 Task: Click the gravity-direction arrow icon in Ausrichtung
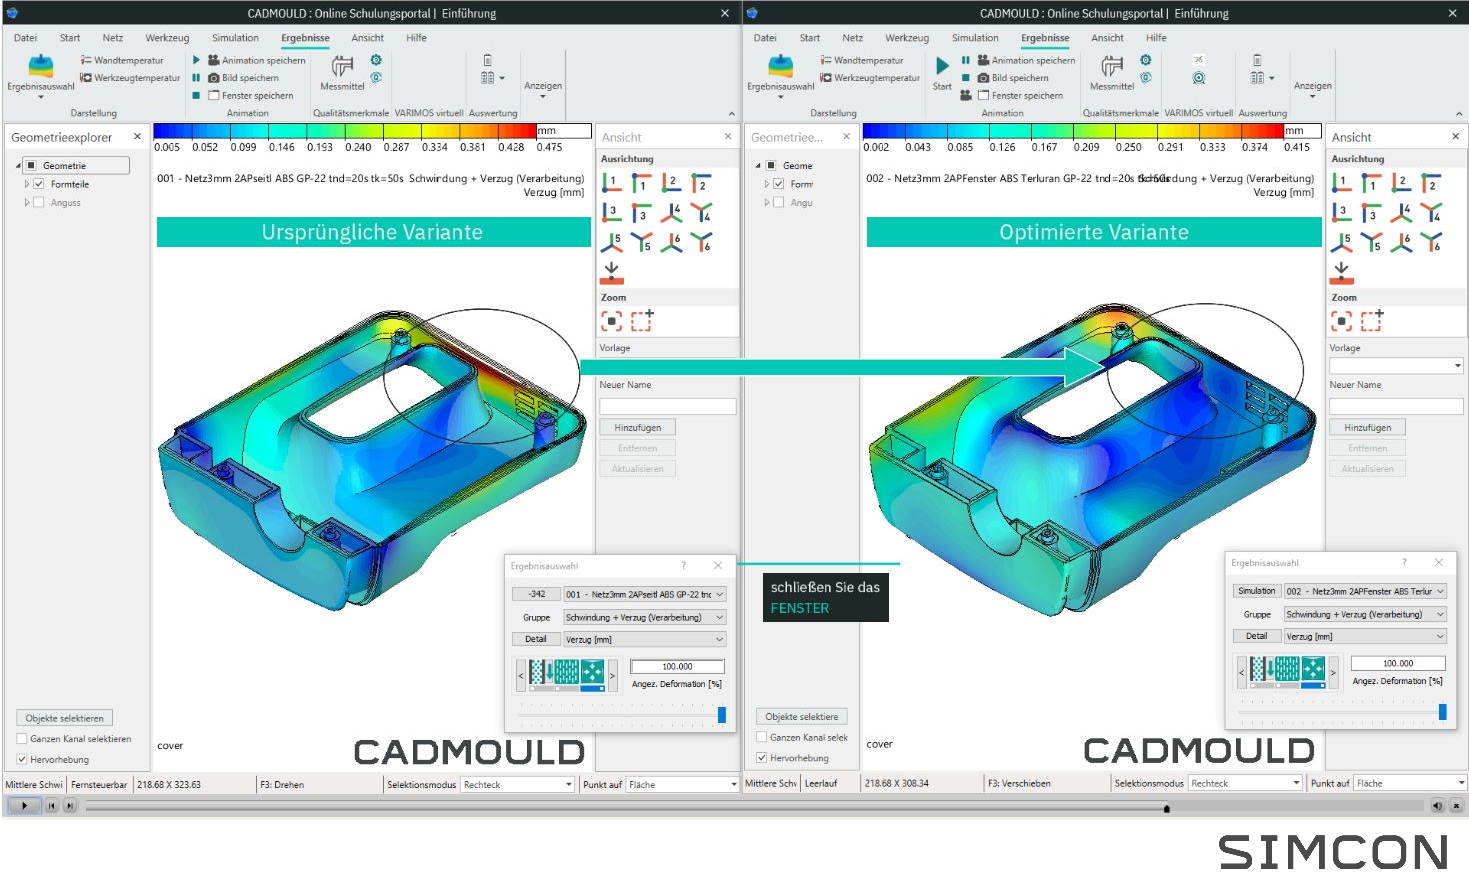point(613,271)
